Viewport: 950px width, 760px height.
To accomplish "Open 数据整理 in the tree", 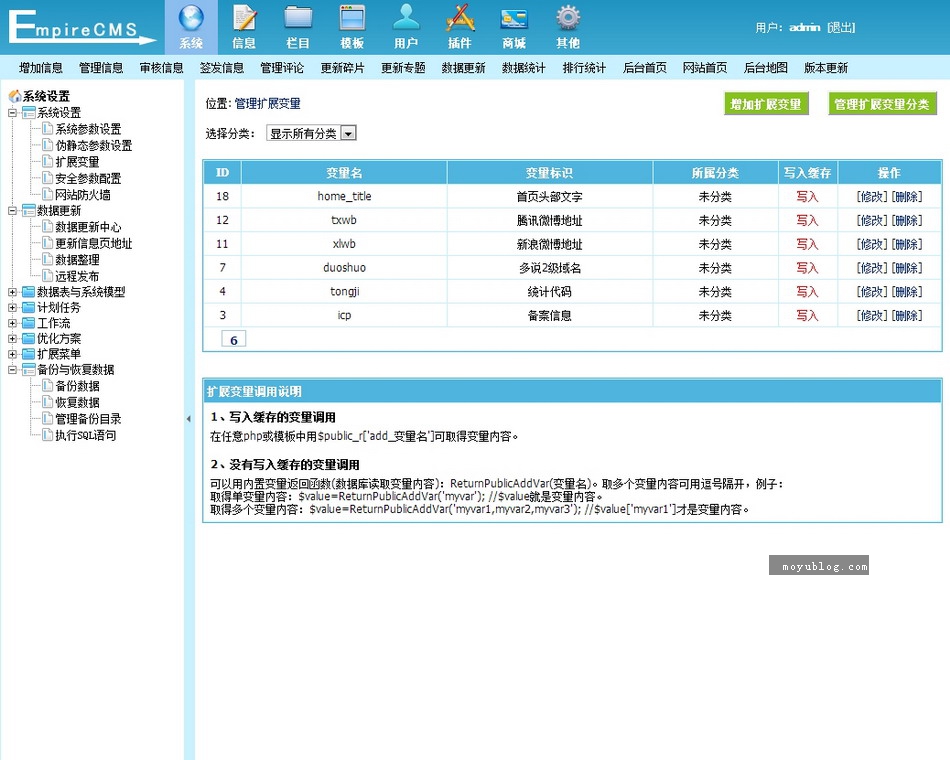I will (78, 259).
